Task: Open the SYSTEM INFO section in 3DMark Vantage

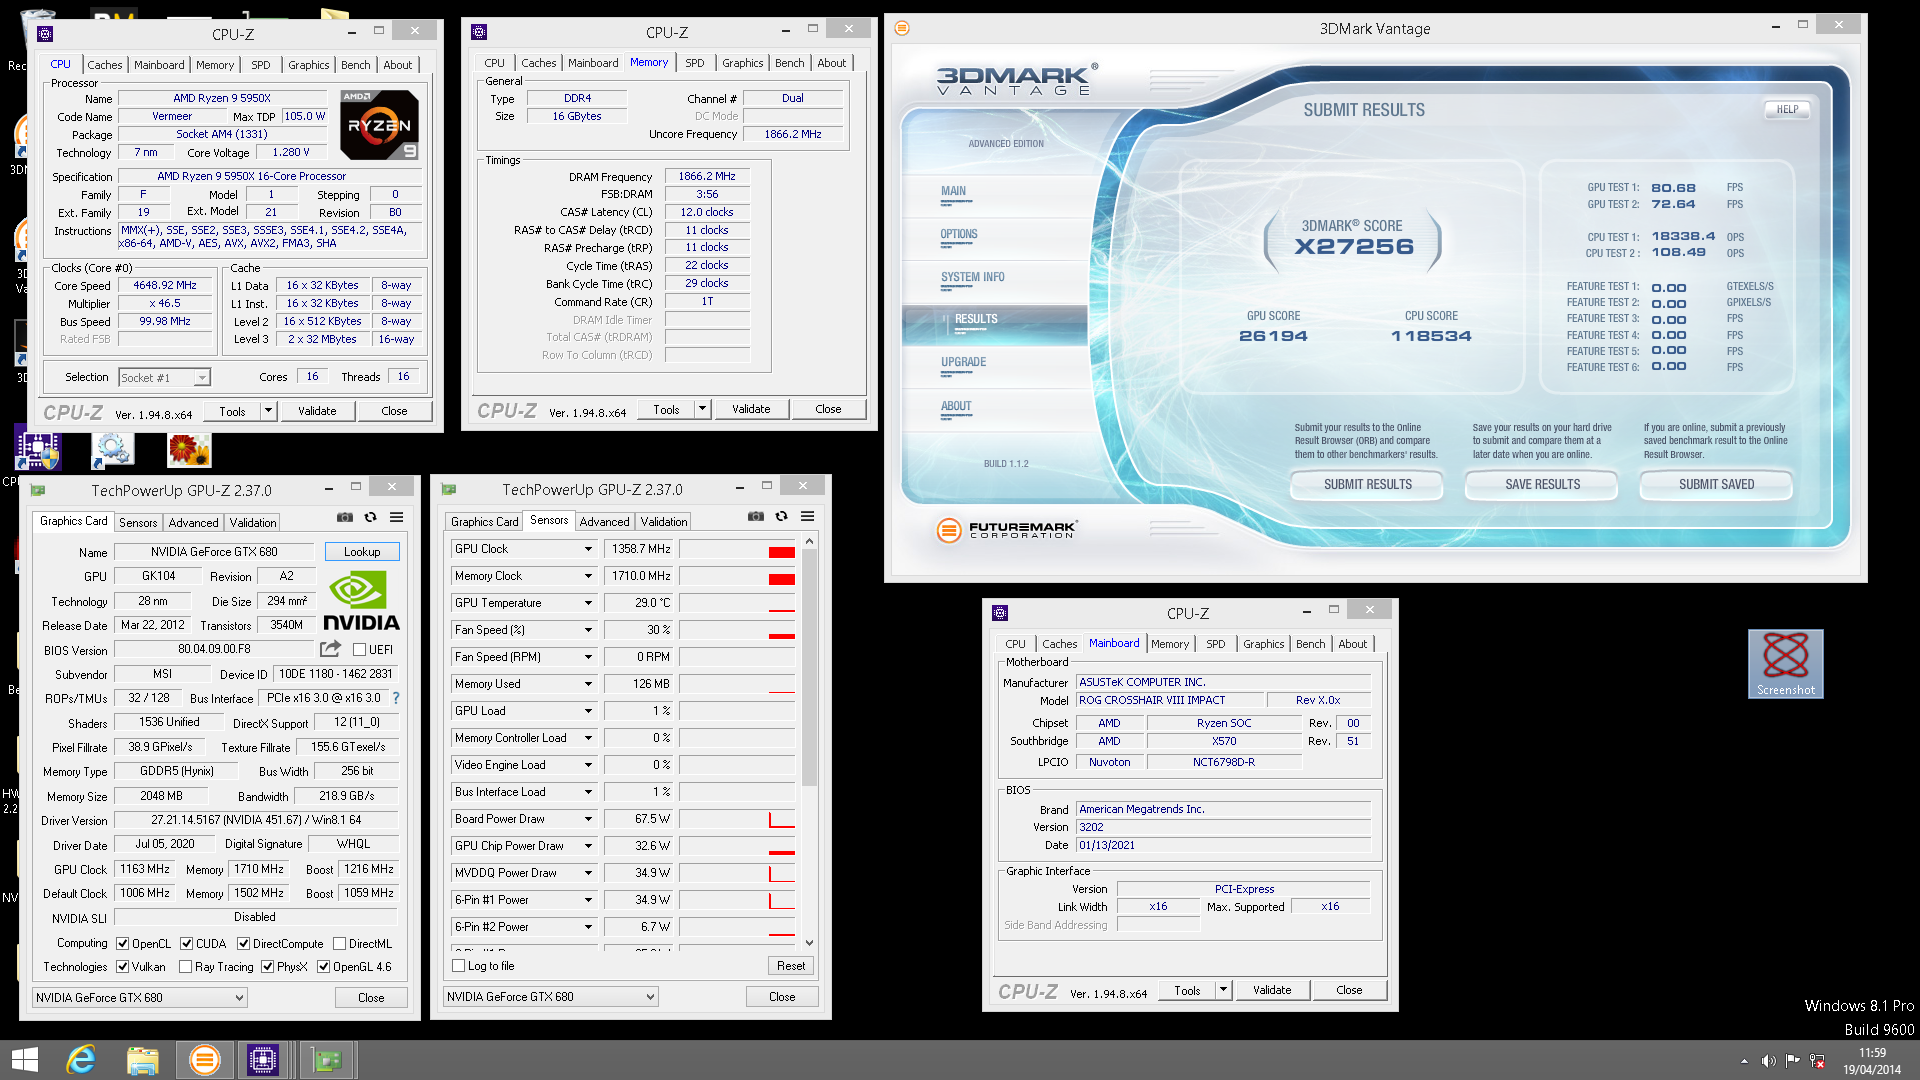Action: tap(972, 278)
